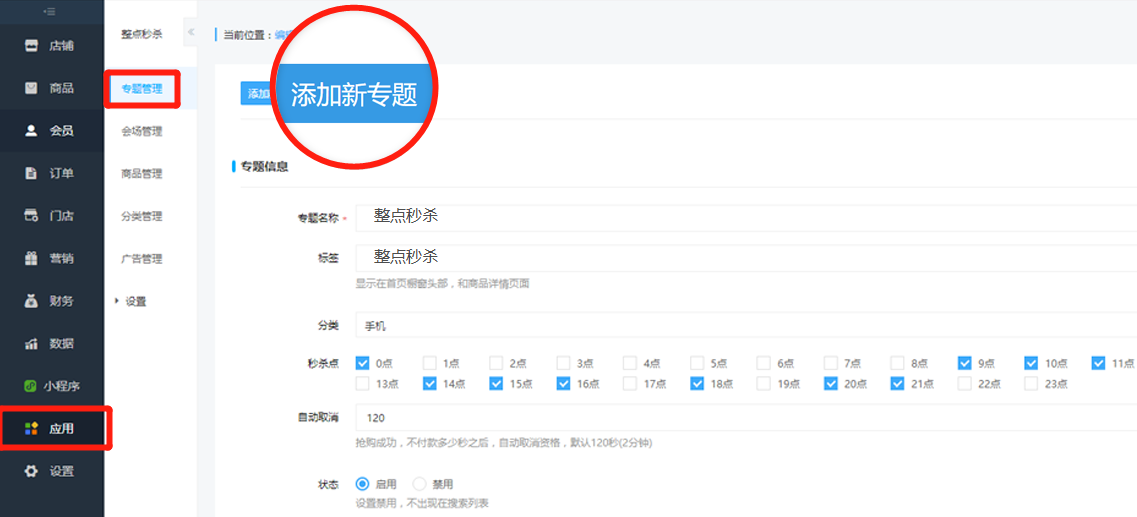Screen dimensions: 1137x517
Task: Open 会场管理 in the submenu
Action: pyautogui.click(x=142, y=131)
